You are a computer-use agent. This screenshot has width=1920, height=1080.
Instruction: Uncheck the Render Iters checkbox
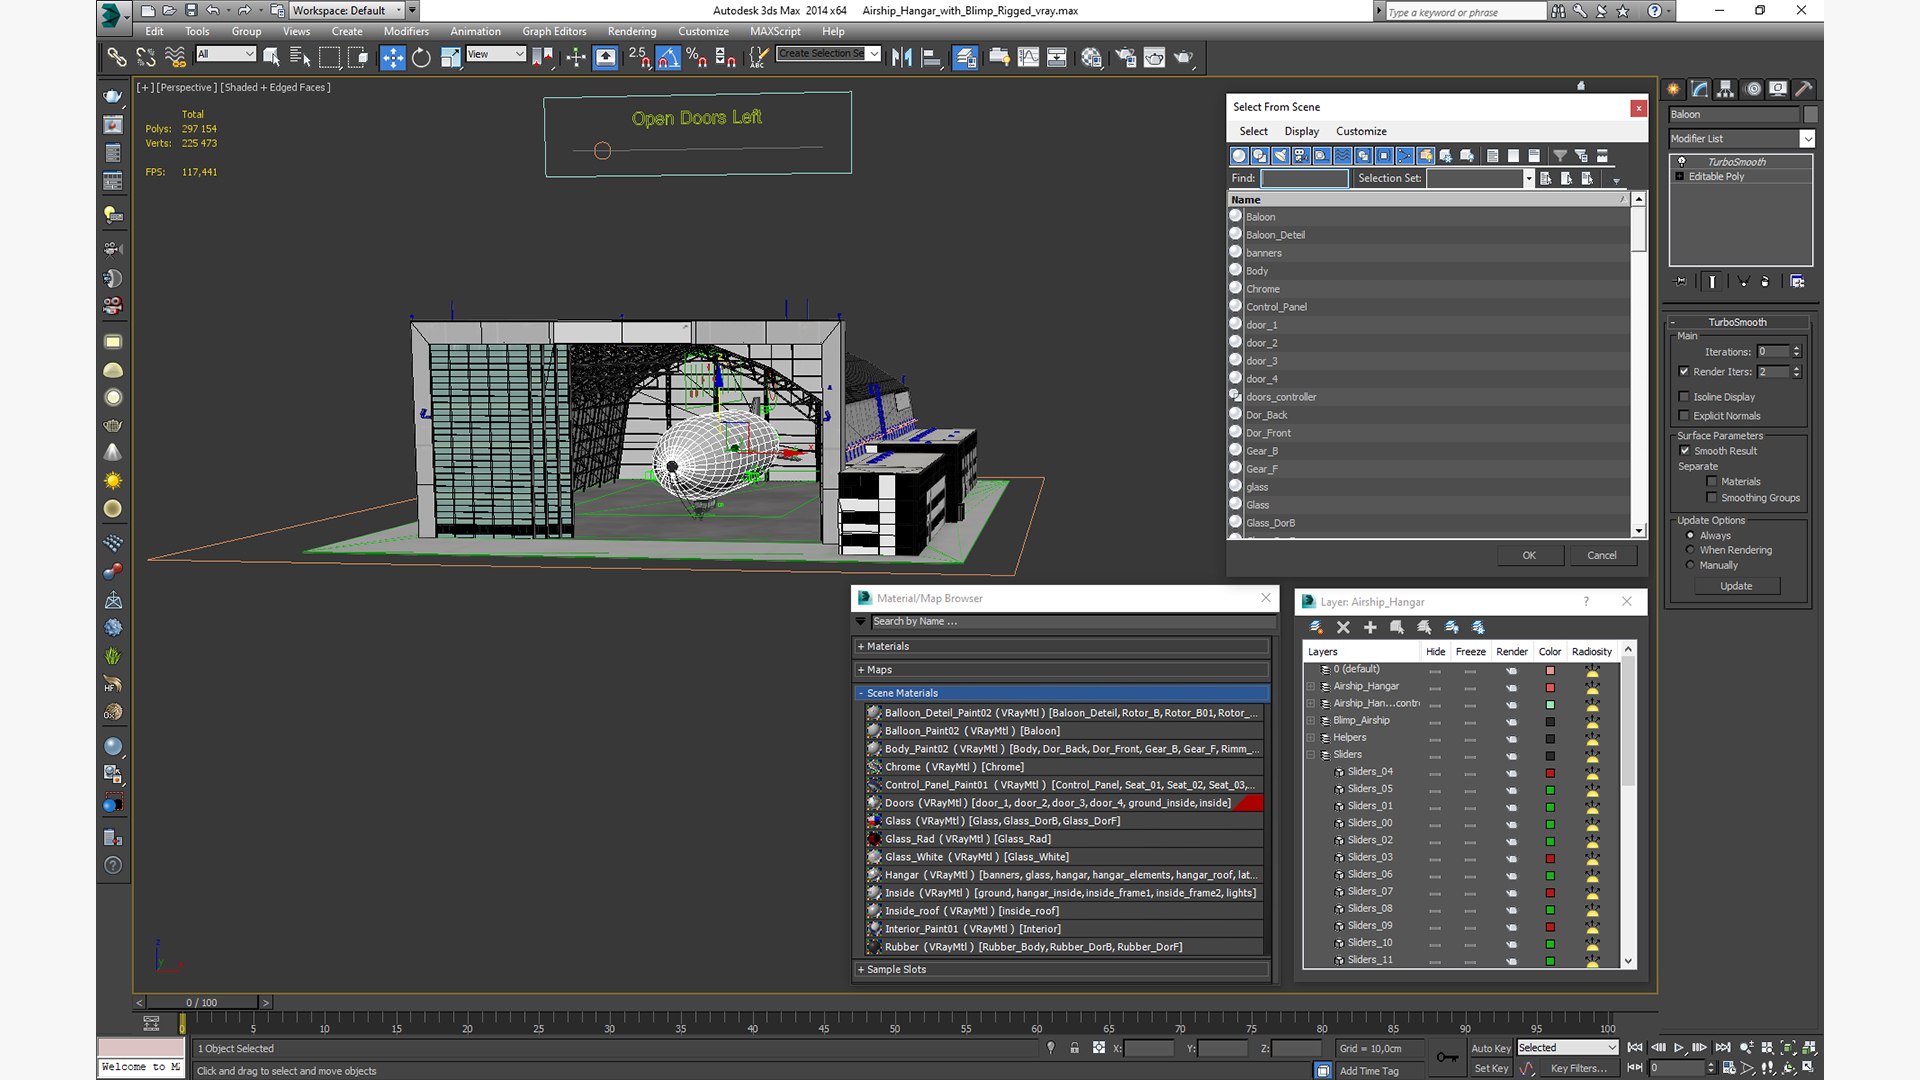(1684, 372)
